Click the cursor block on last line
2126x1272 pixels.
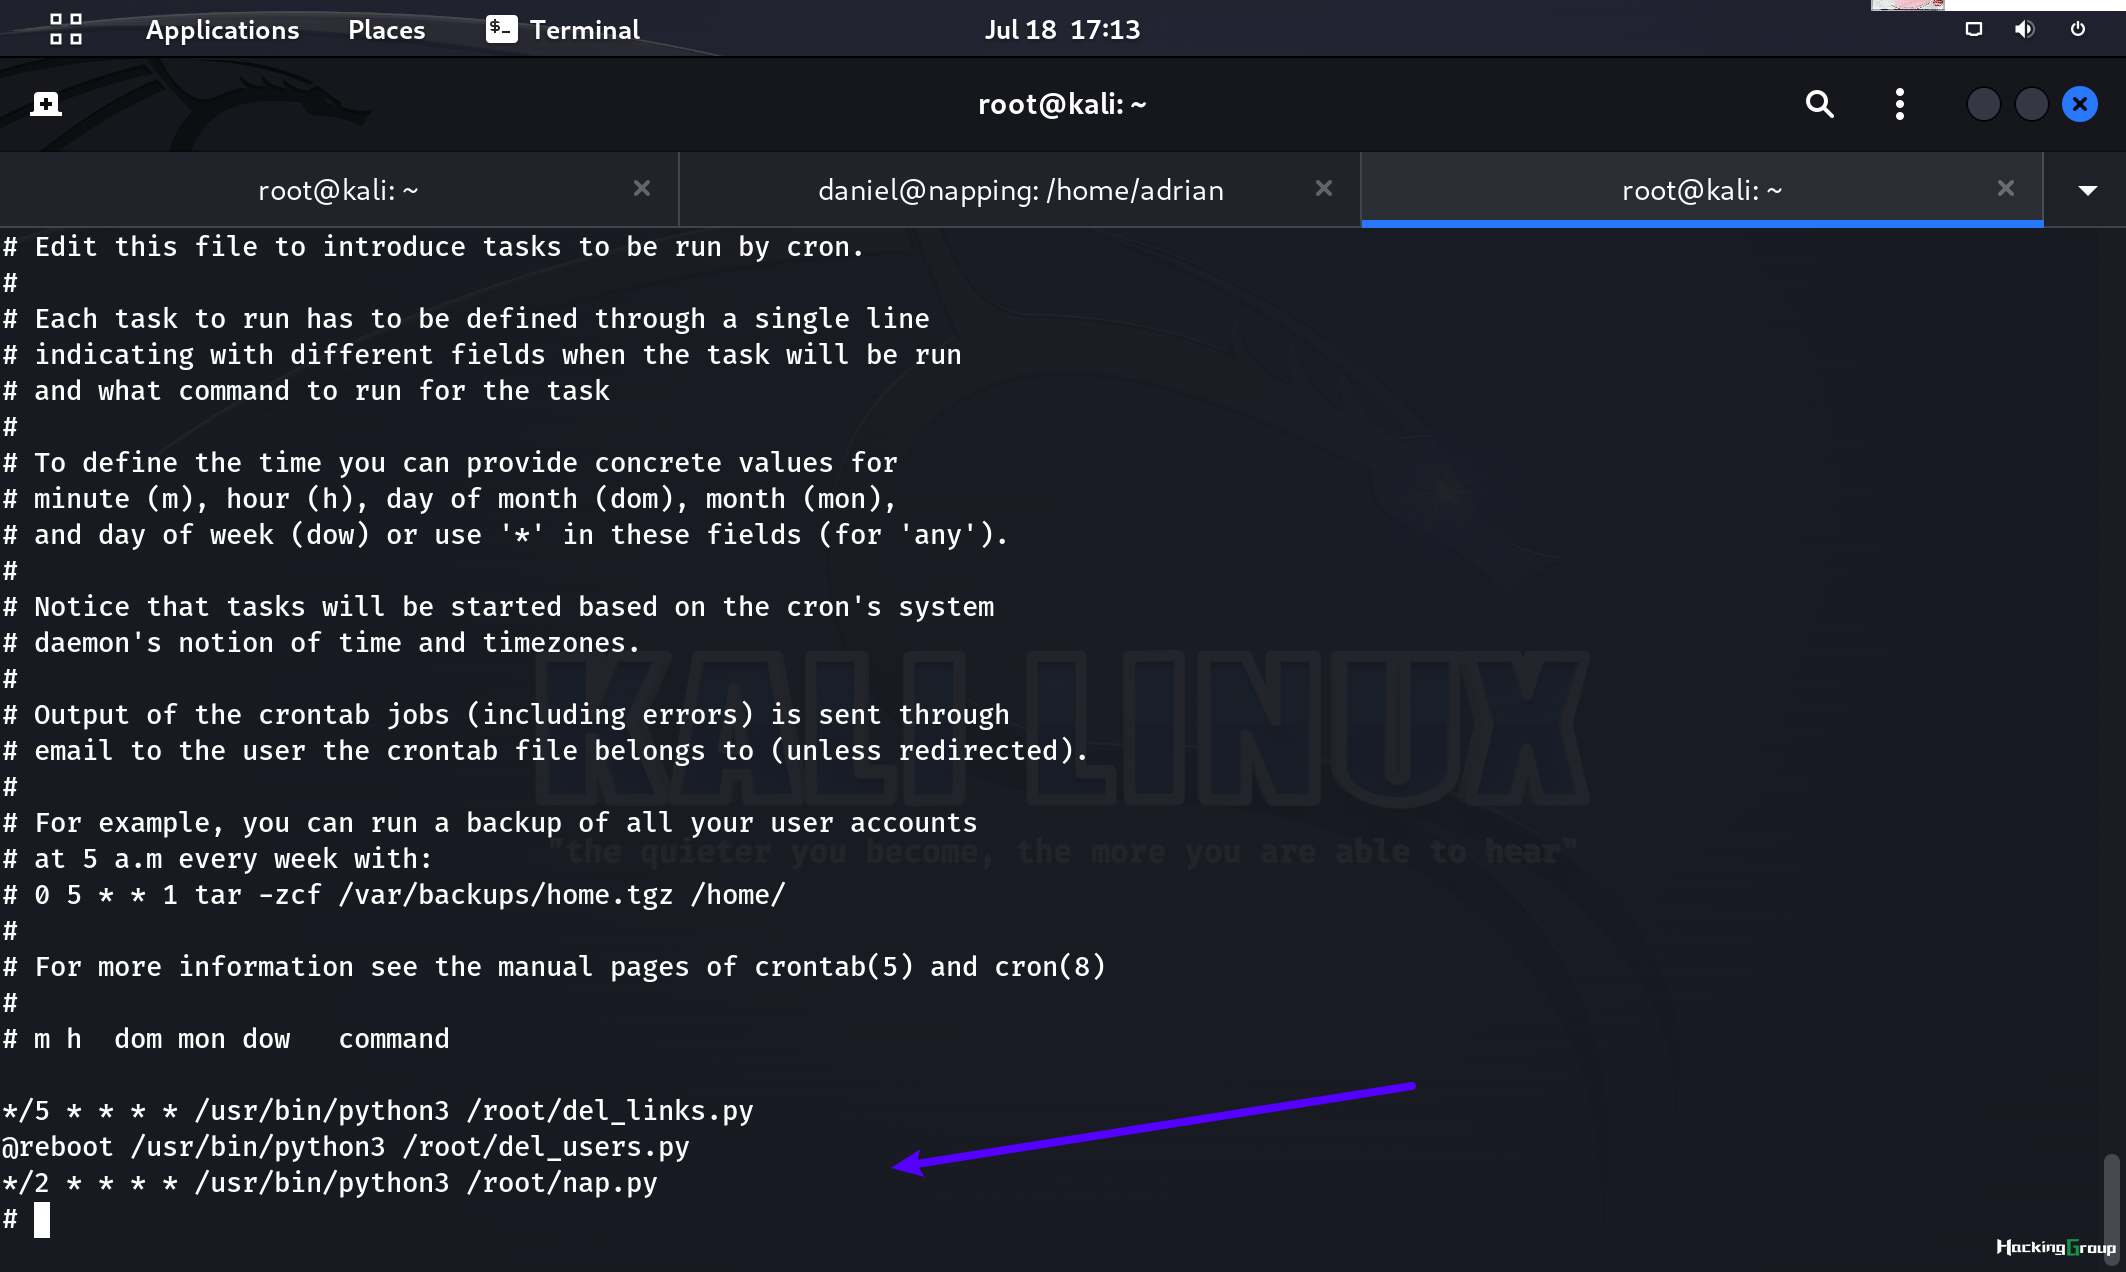coord(42,1220)
